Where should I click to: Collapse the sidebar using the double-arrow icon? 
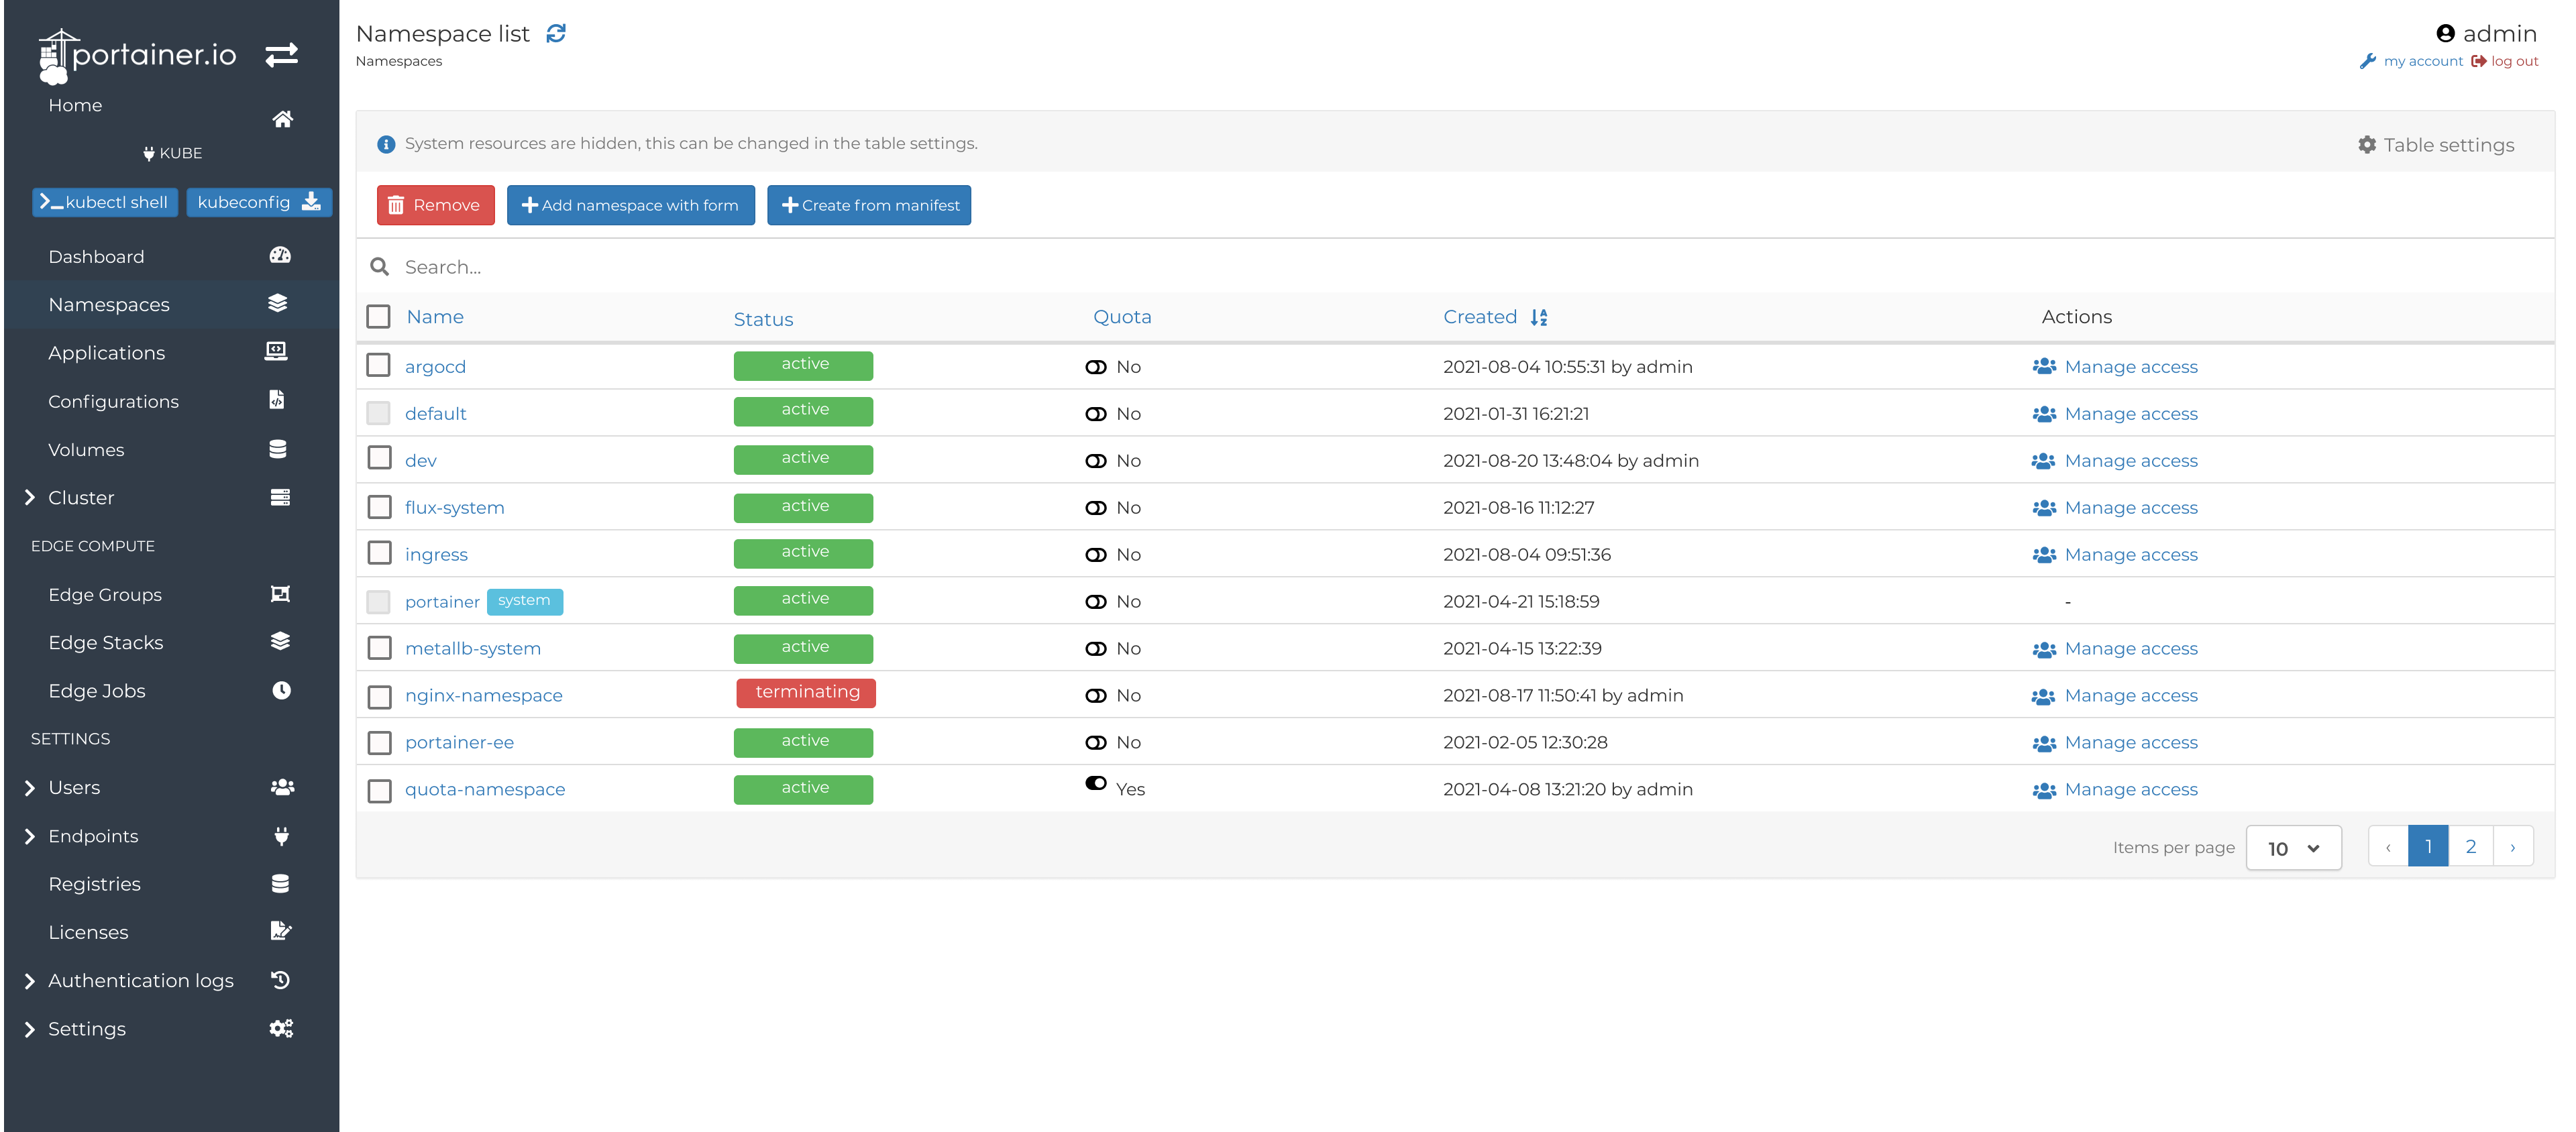click(x=282, y=55)
